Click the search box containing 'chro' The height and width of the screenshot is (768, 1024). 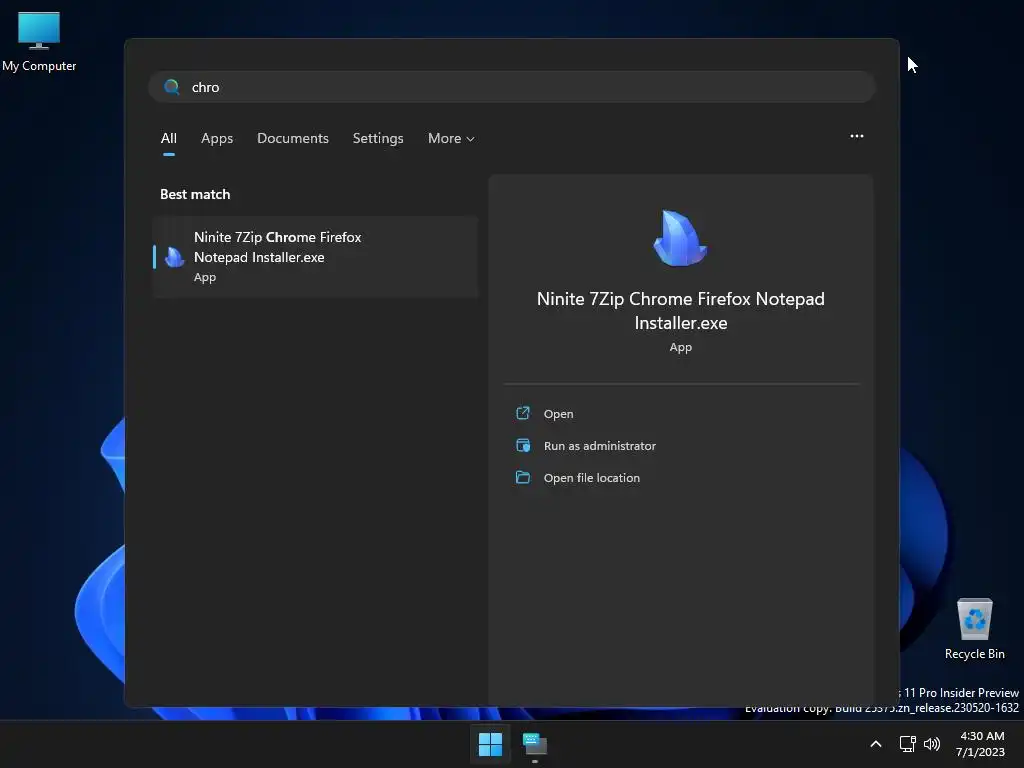coord(512,87)
